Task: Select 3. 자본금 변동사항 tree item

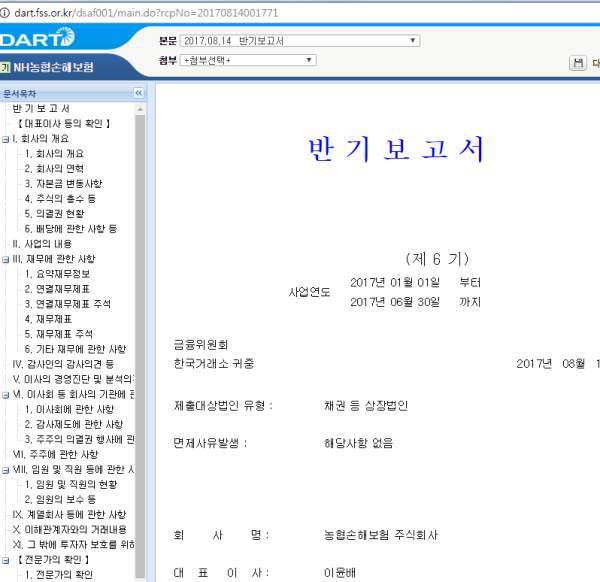Action: click(x=63, y=184)
